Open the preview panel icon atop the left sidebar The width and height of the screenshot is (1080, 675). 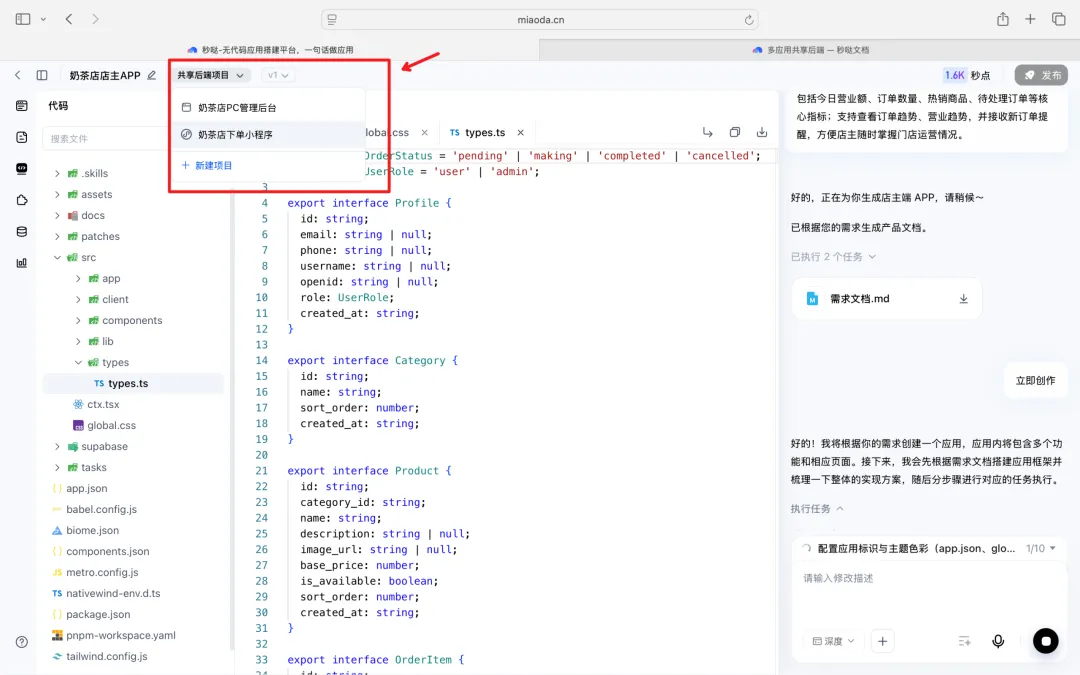tap(22, 105)
